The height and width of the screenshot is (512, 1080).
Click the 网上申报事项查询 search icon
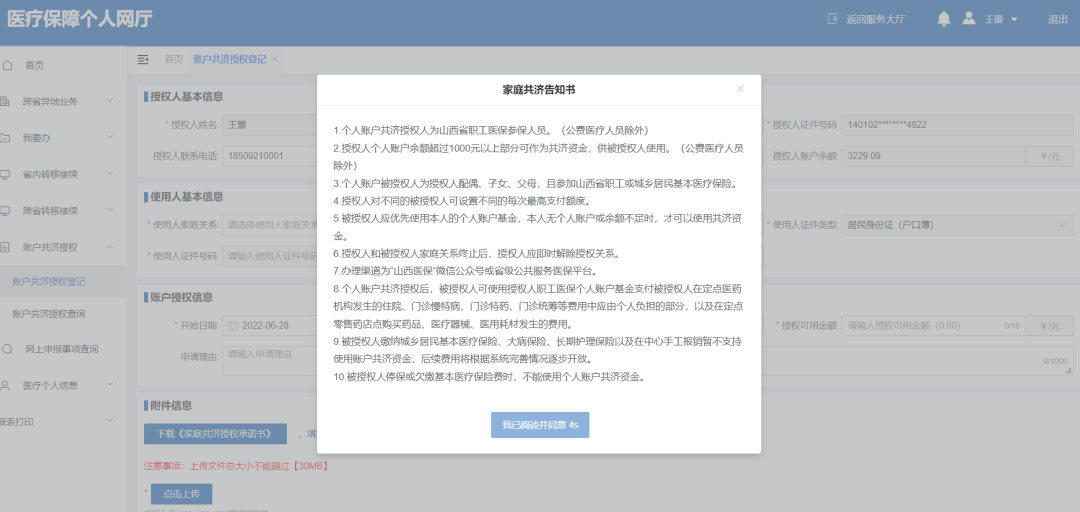click(x=8, y=349)
